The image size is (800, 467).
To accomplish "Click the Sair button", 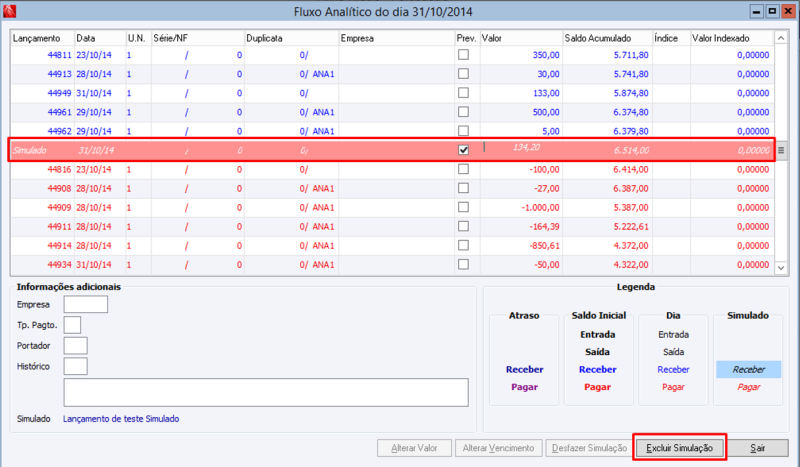I will pyautogui.click(x=757, y=448).
